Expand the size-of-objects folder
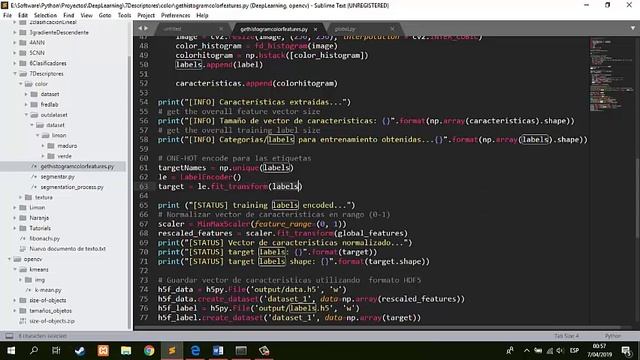640x360 pixels. [x=15, y=300]
